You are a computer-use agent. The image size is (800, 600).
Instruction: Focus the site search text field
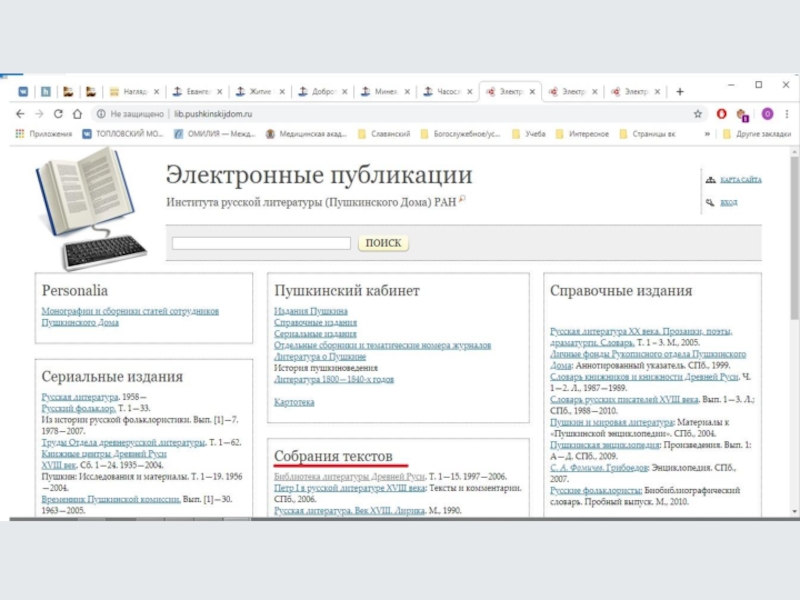pyautogui.click(x=261, y=243)
